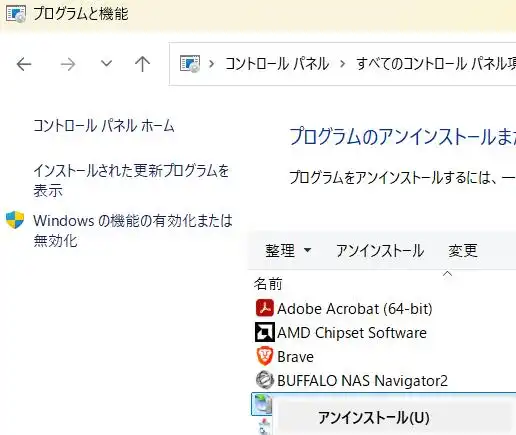This screenshot has width=516, height=435.
Task: Go up one level with Up arrow
Action: (x=142, y=64)
